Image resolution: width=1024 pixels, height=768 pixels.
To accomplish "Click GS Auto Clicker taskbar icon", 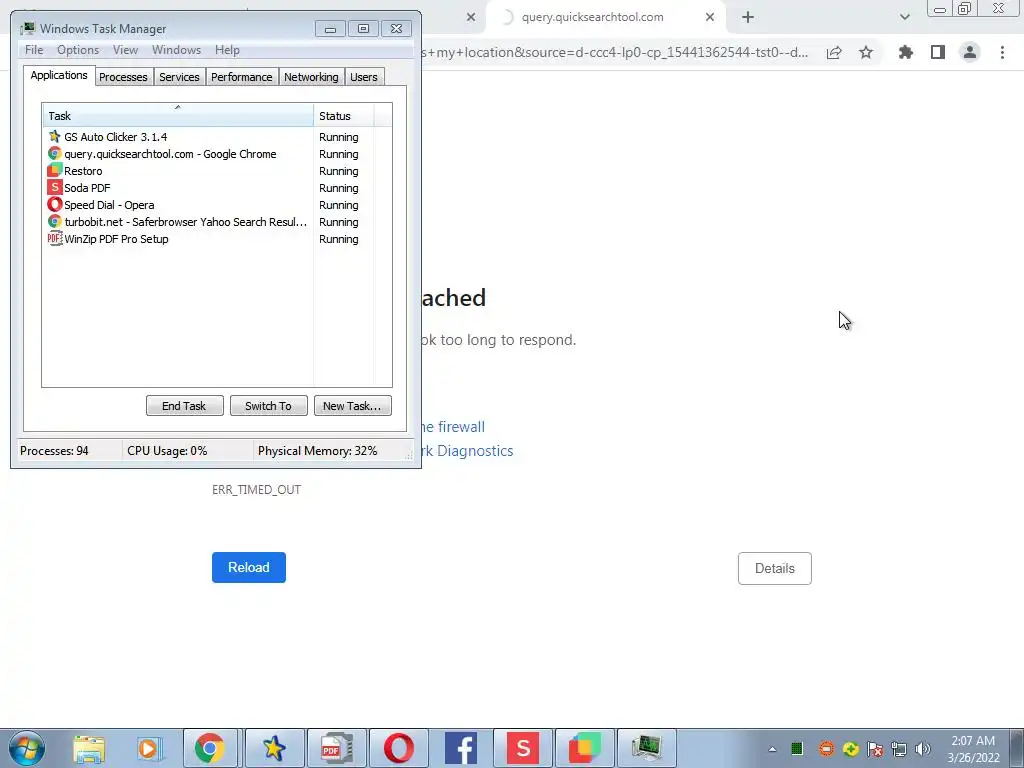I will (x=274, y=748).
